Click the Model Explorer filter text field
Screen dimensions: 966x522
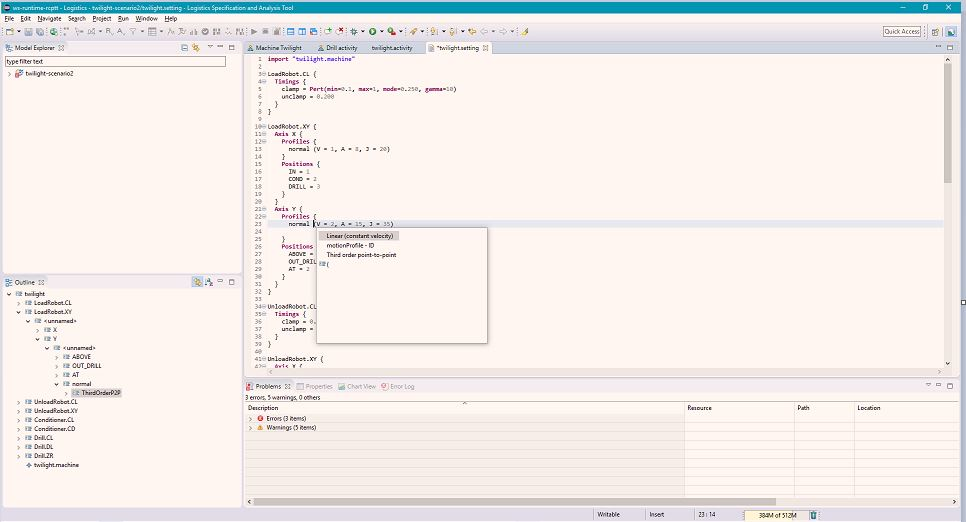115,61
